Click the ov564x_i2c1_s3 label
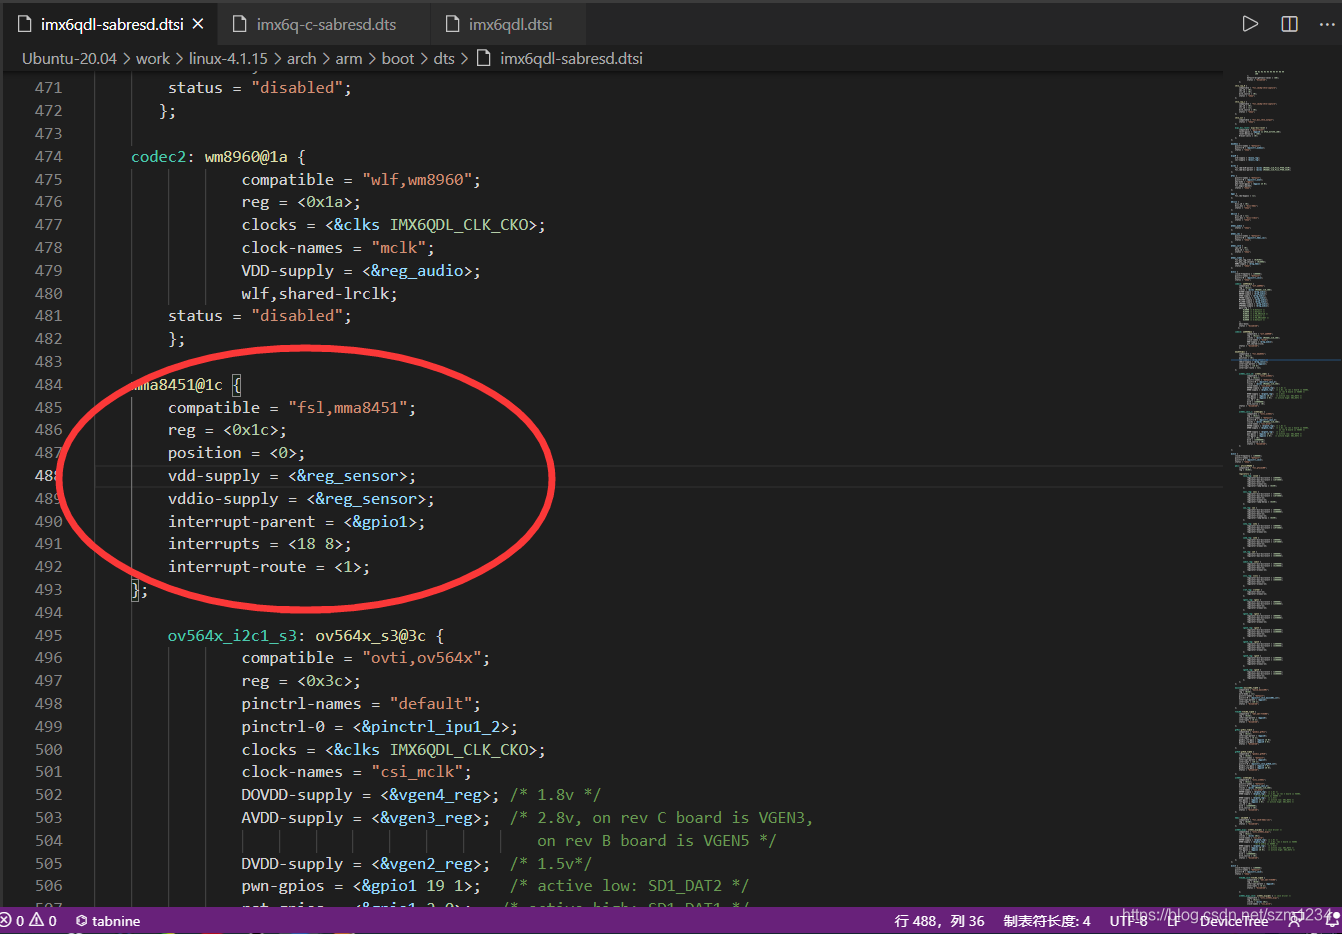This screenshot has height=934, width=1342. pos(232,636)
